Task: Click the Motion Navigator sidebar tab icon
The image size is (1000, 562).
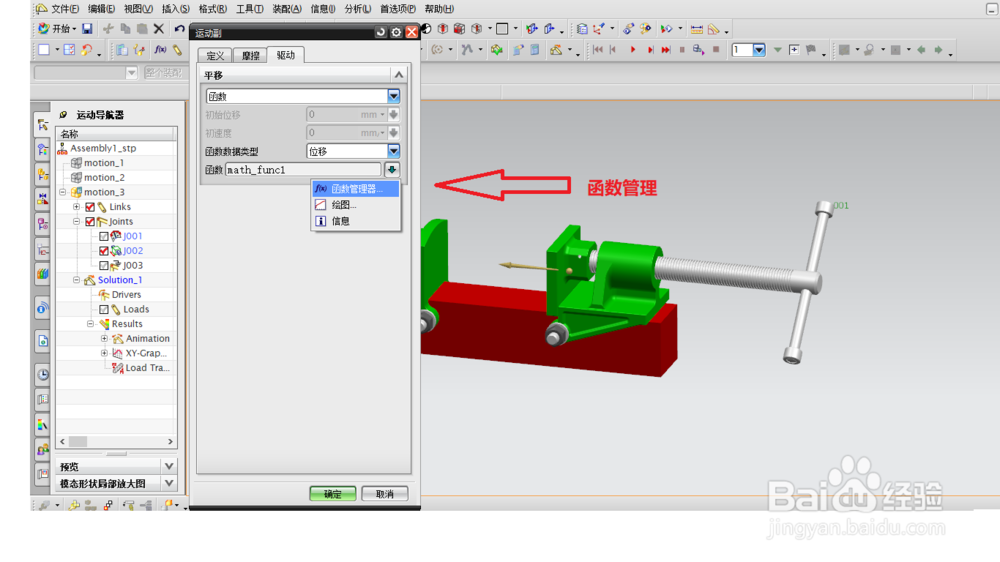Action: (x=43, y=125)
